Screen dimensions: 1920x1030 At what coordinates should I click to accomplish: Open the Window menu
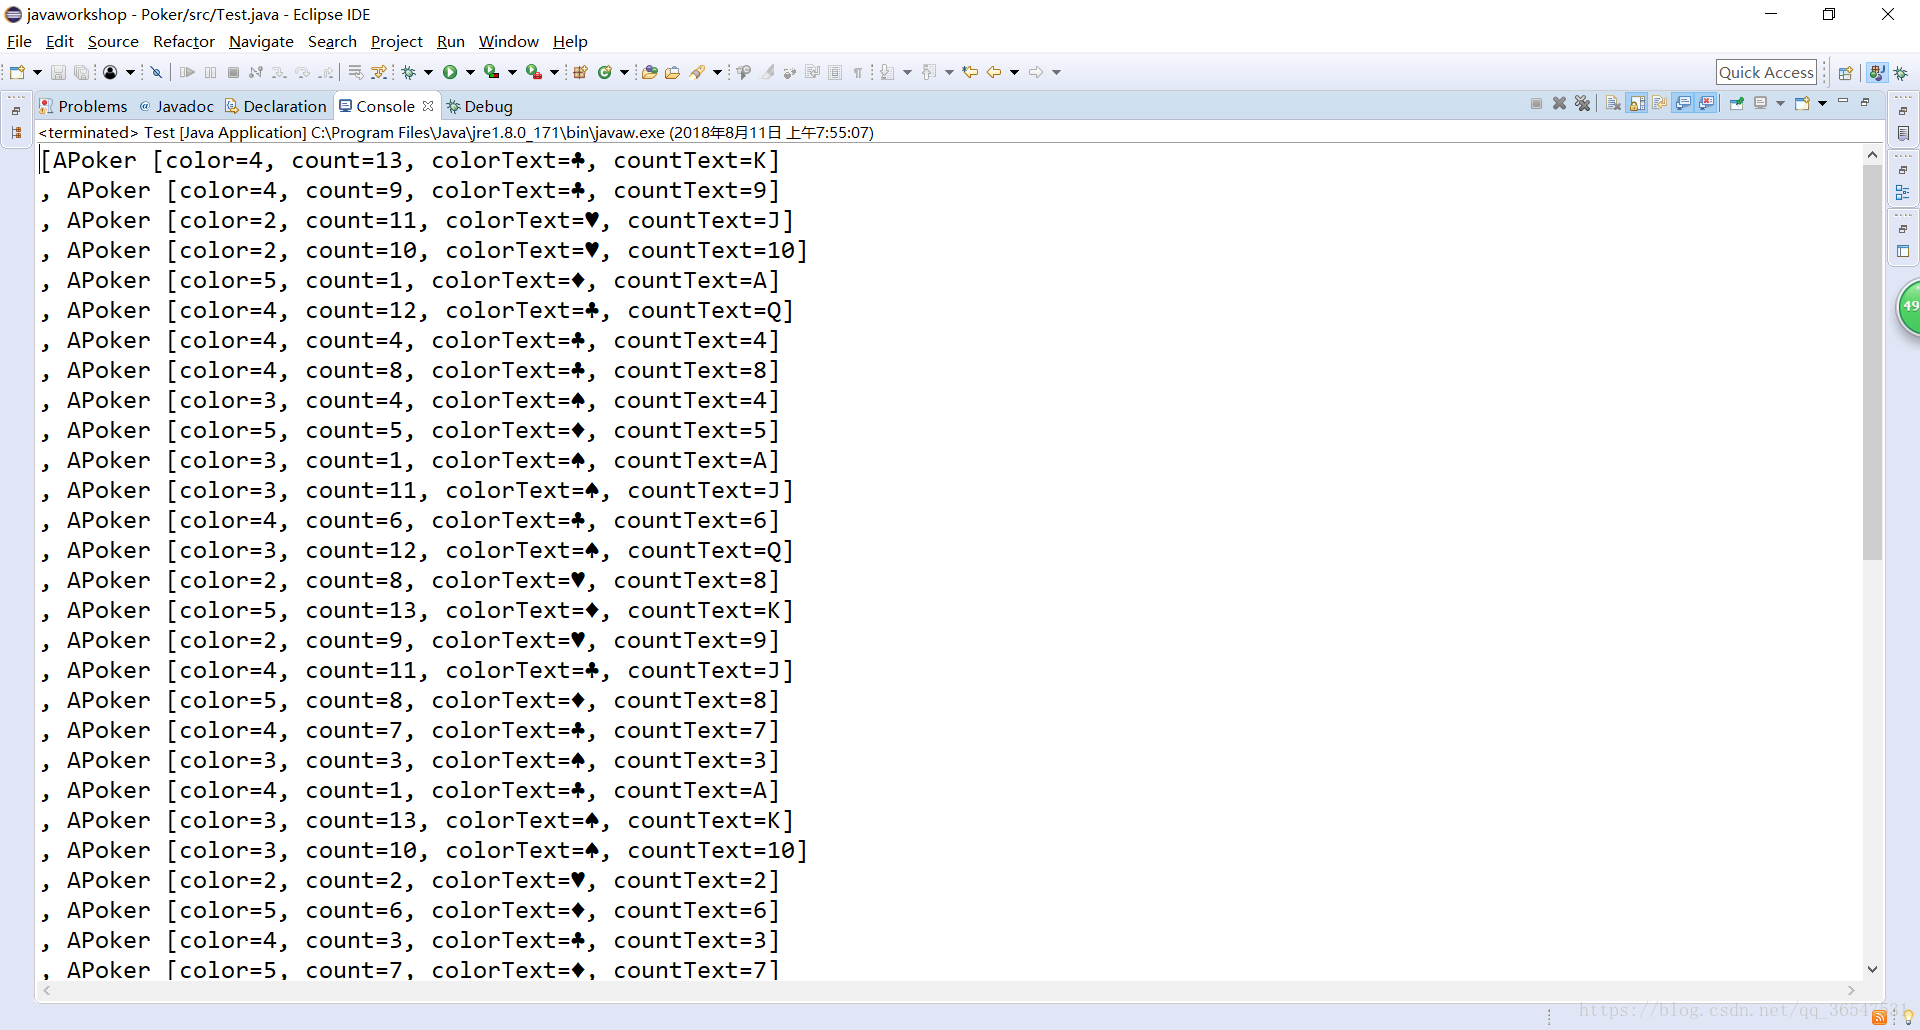(x=509, y=42)
